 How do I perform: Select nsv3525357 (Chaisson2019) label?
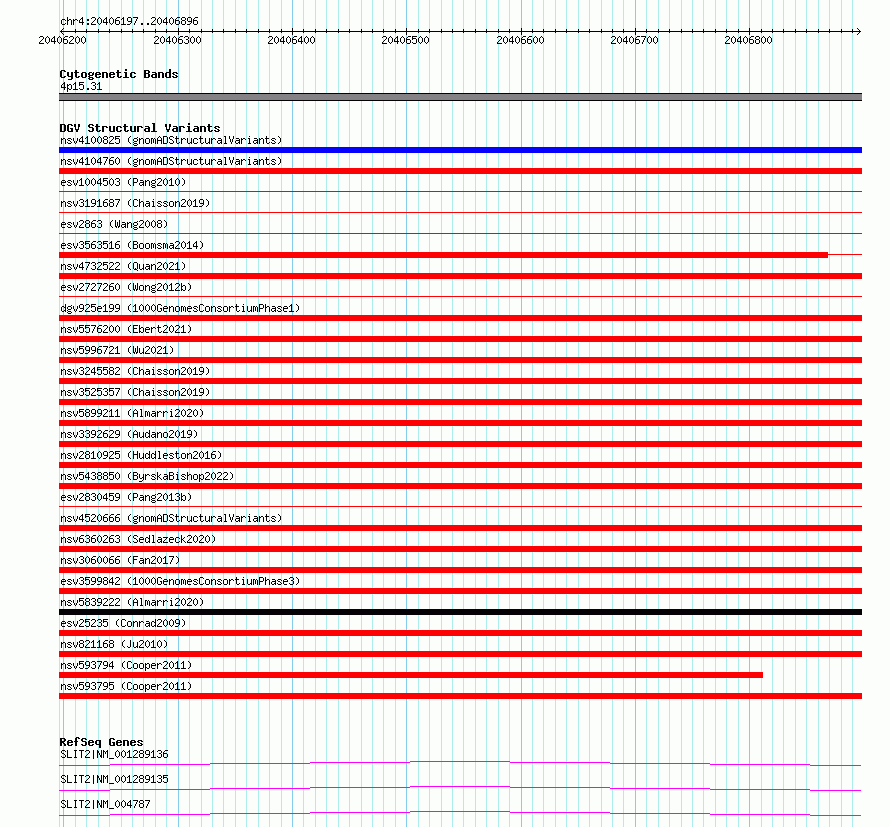135,392
